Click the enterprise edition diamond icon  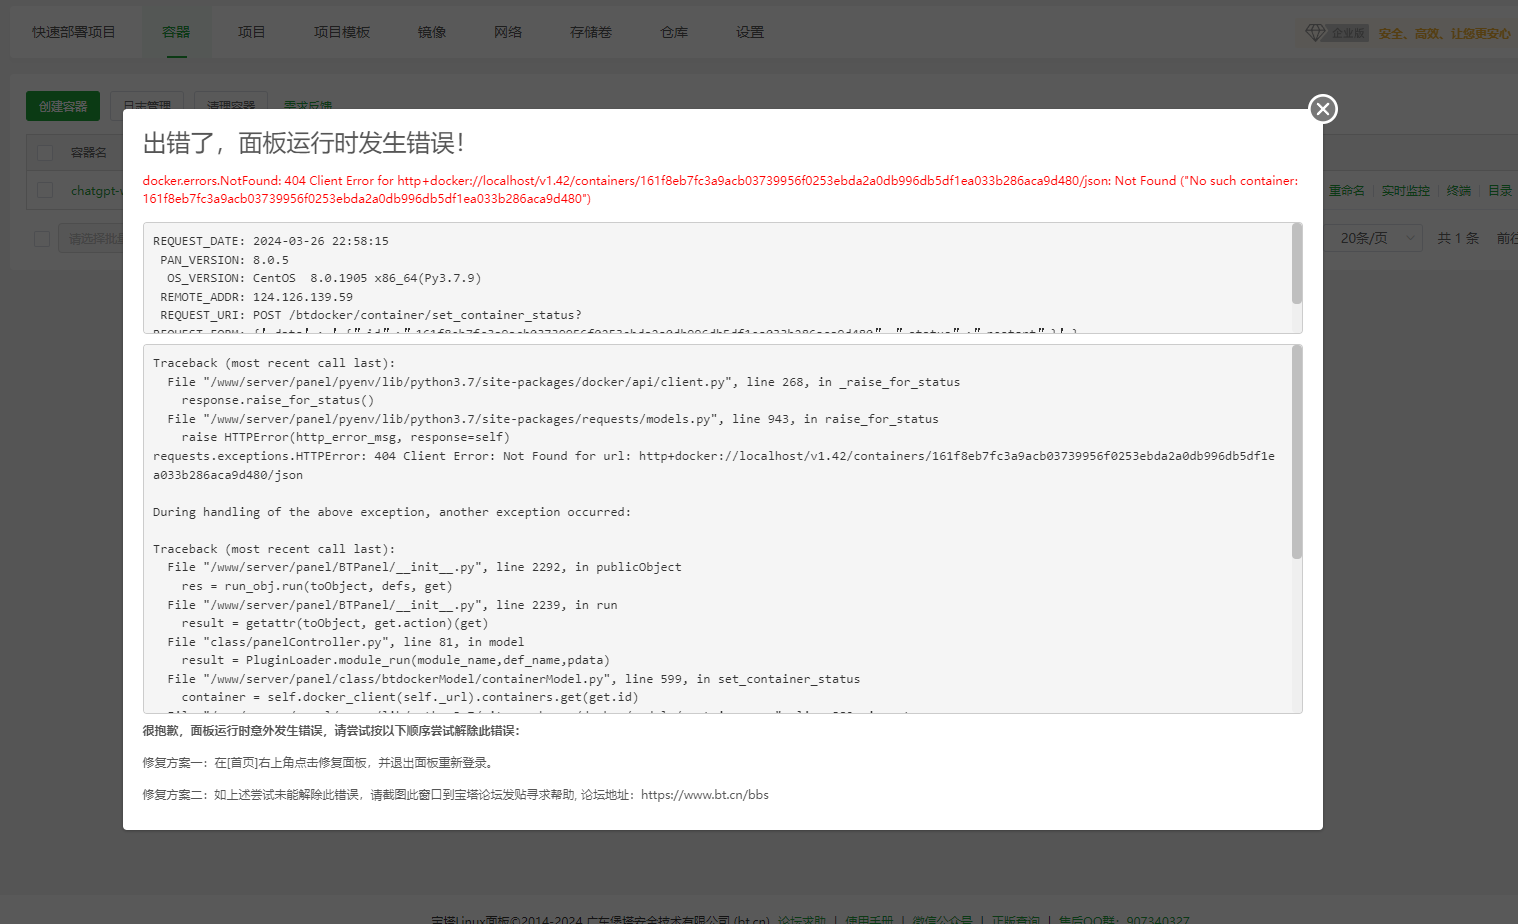pyautogui.click(x=1315, y=33)
